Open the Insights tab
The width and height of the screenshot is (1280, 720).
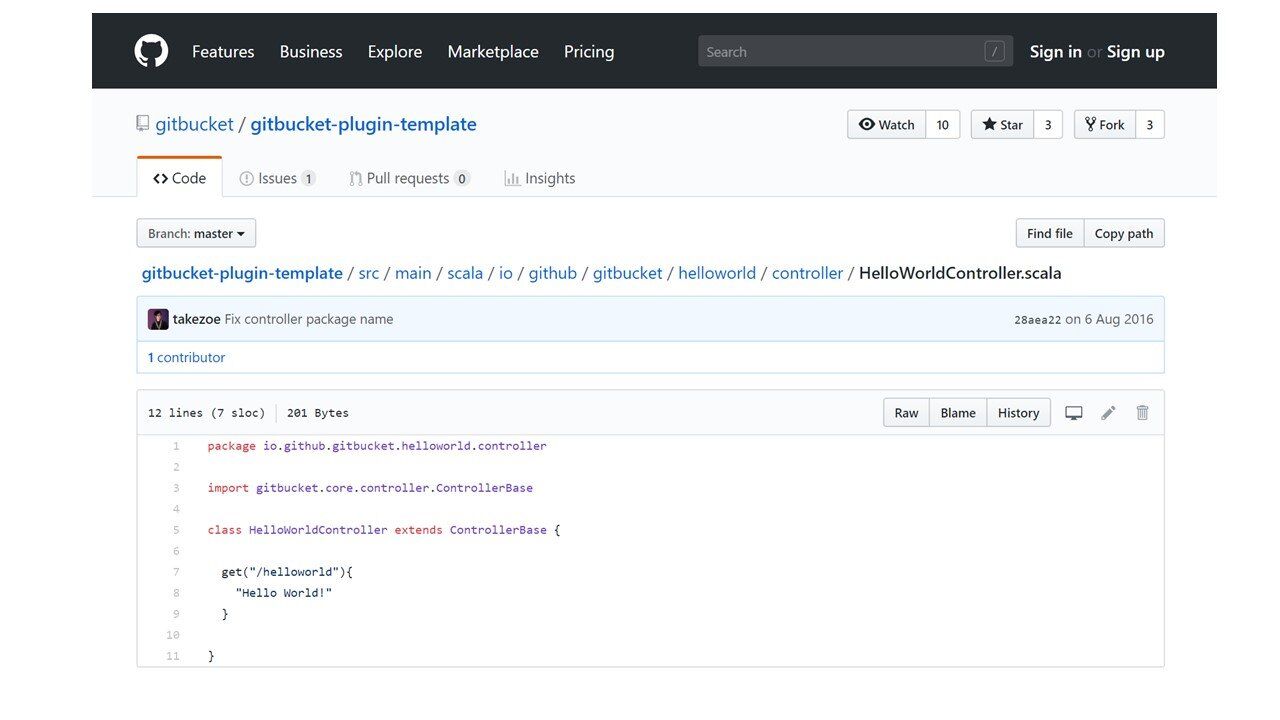tap(540, 178)
